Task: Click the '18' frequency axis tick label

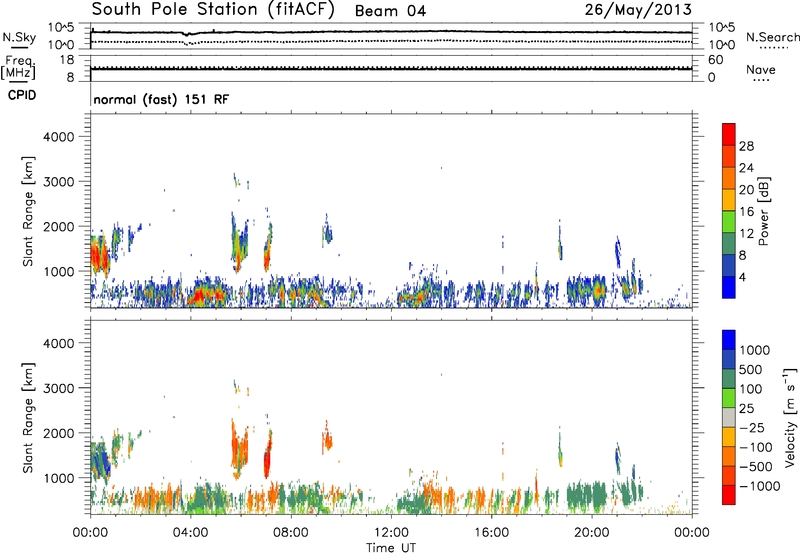Action: (68, 60)
